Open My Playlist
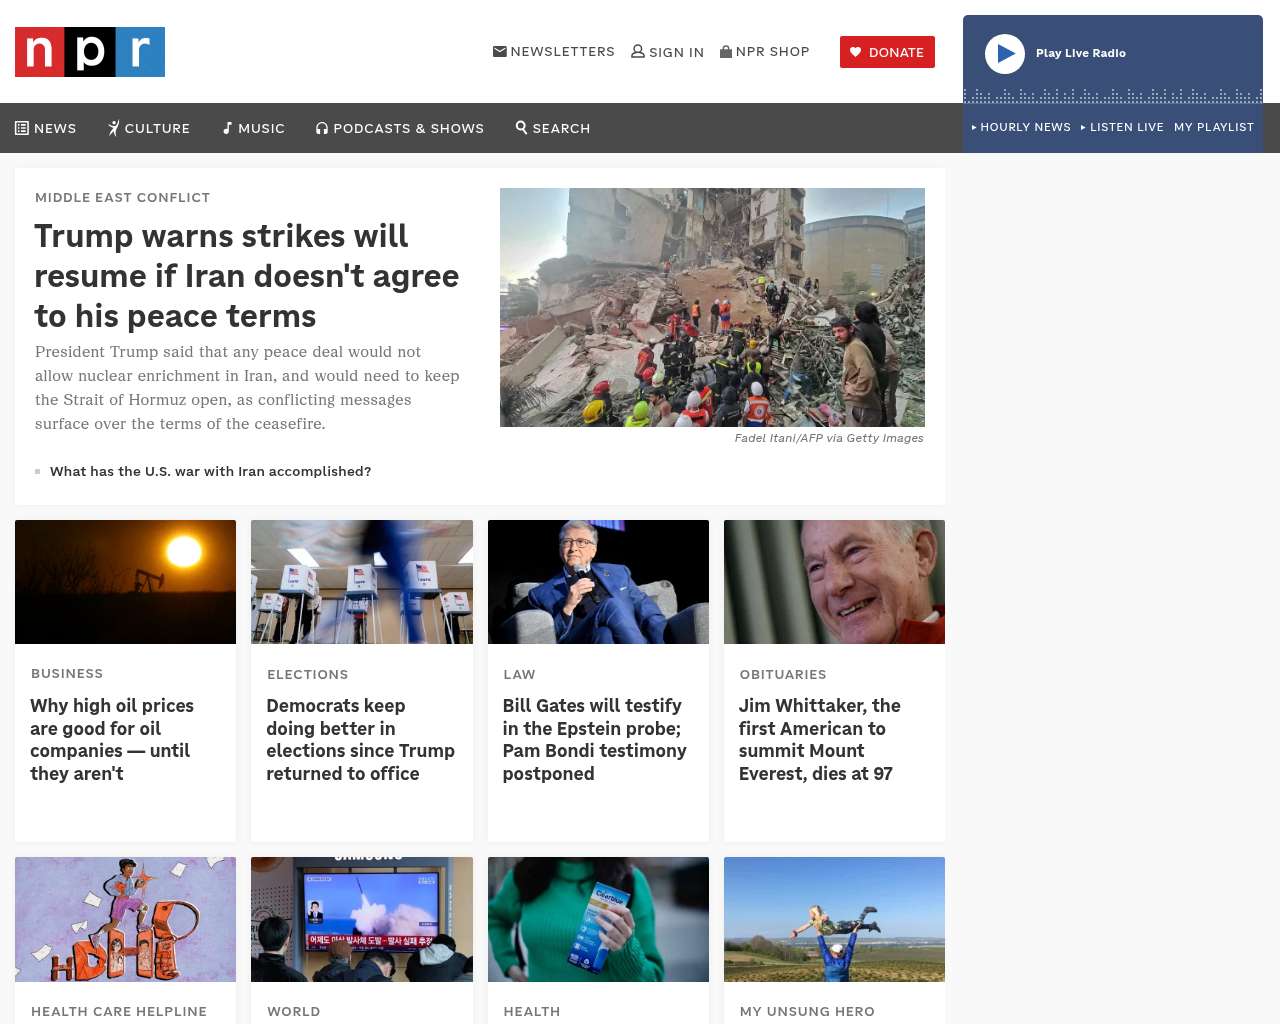Screen dimensions: 1280x1024 click(x=1213, y=127)
